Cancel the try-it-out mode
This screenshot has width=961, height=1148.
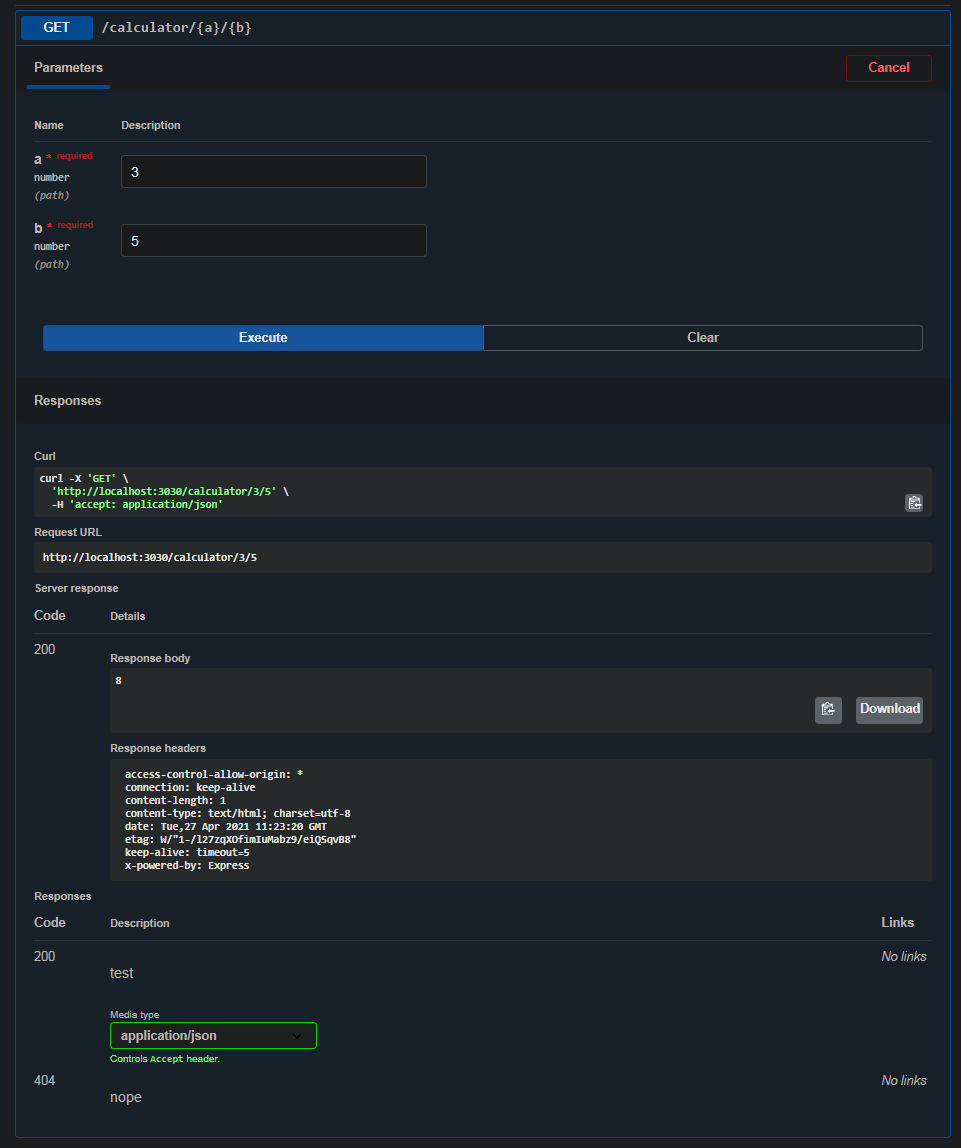[889, 68]
